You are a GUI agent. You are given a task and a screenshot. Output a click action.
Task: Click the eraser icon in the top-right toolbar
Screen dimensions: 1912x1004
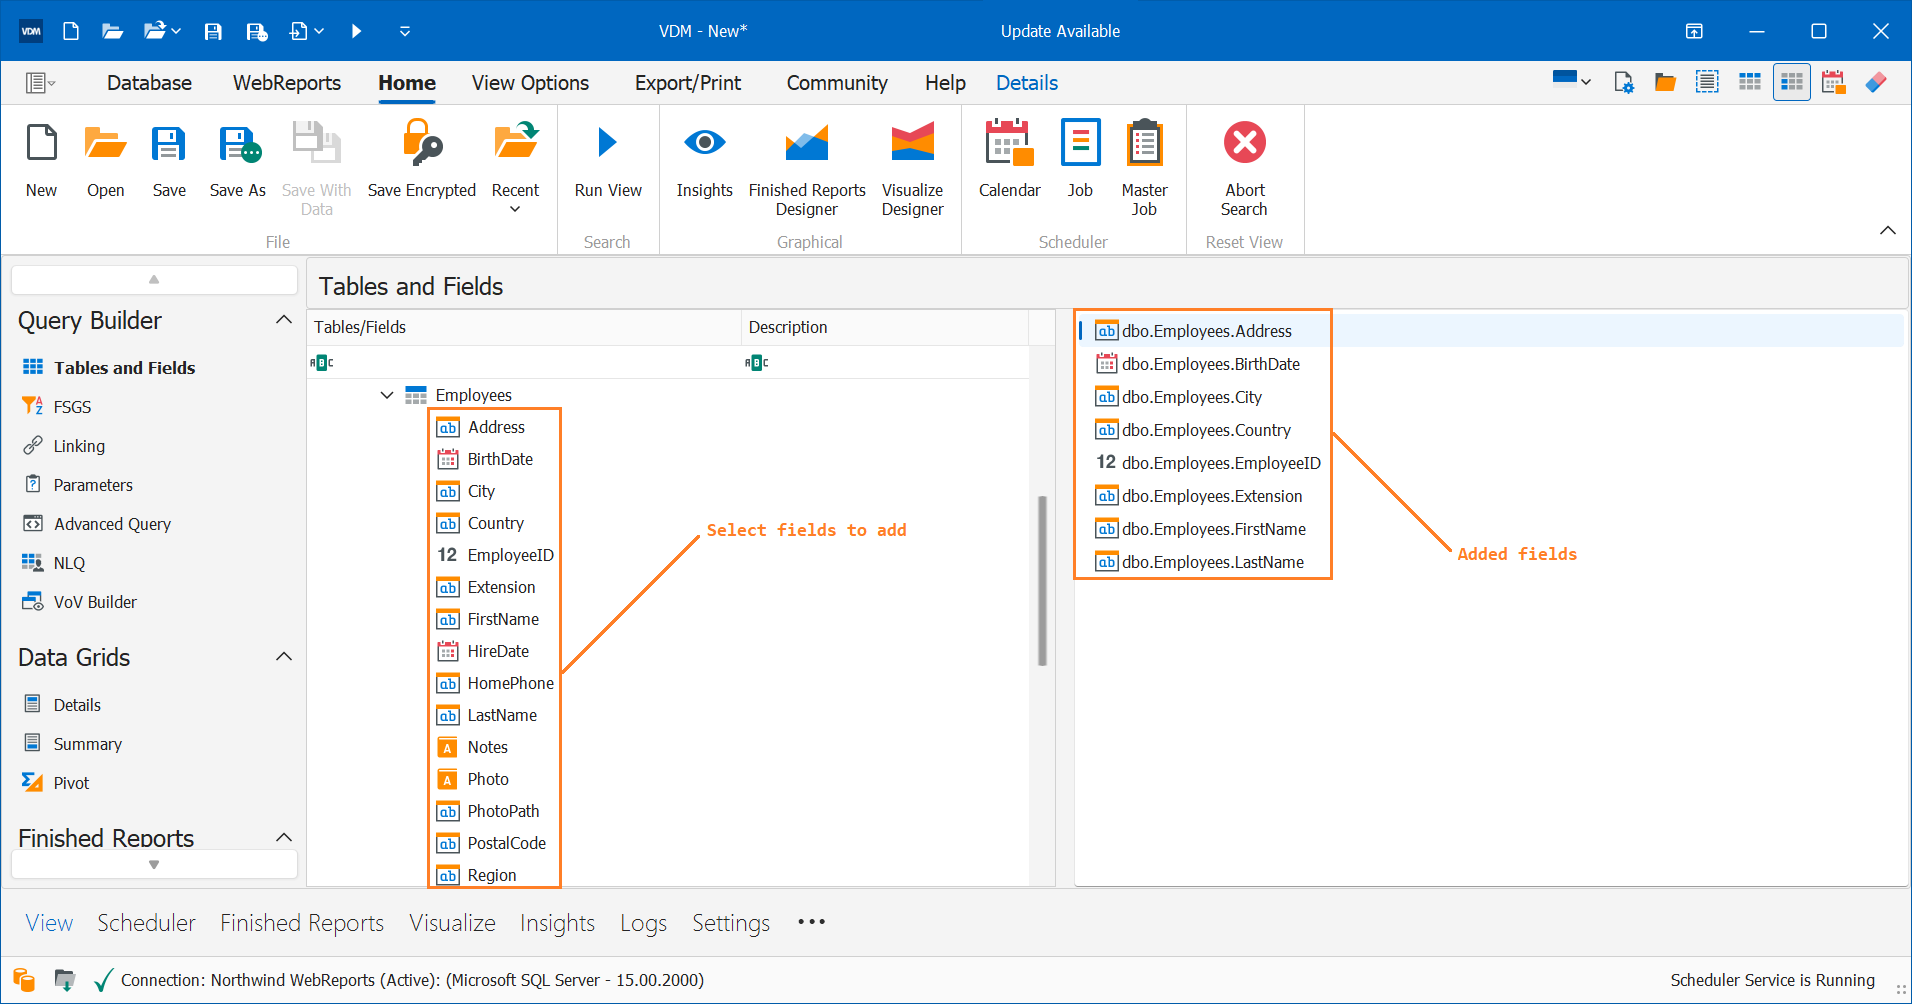tap(1876, 82)
